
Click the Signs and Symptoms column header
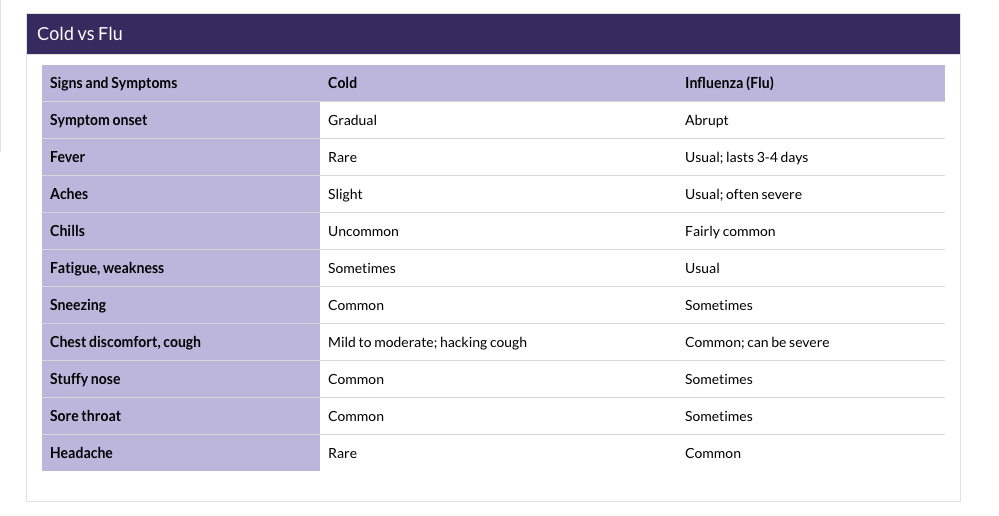pyautogui.click(x=113, y=83)
